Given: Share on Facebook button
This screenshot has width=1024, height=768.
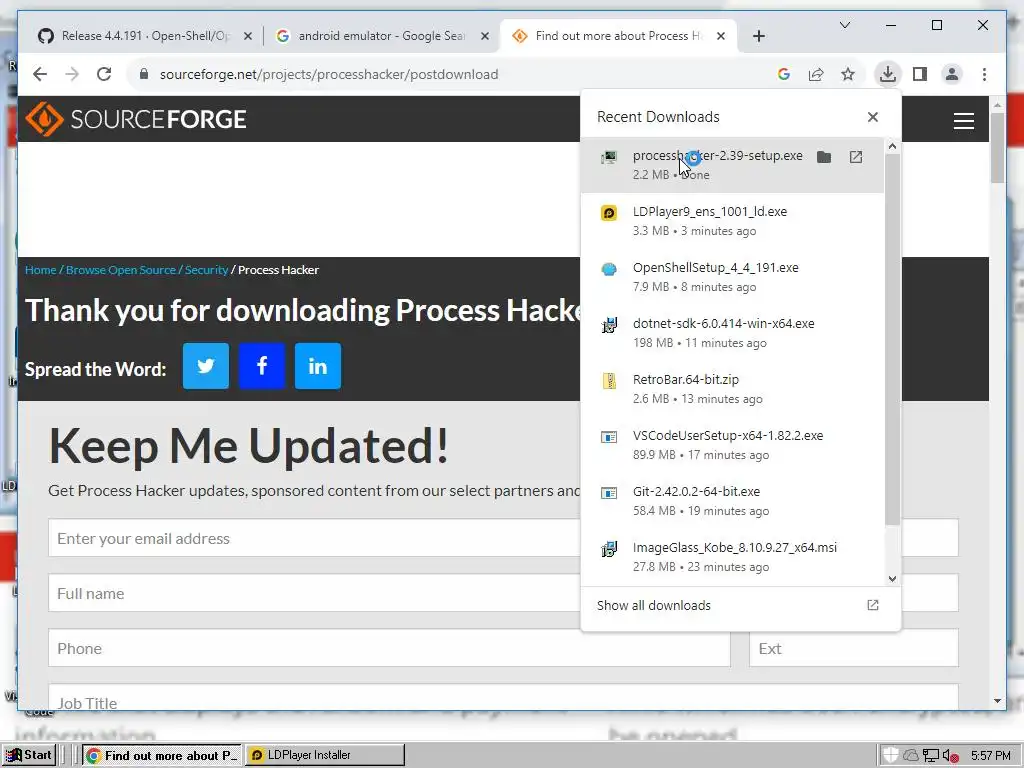Looking at the screenshot, I should pos(262,366).
